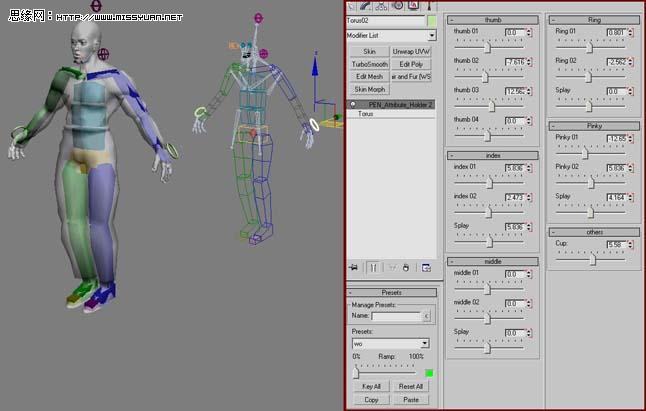This screenshot has width=646, height=411.
Task: Open the Modifier List dropdown
Action: 391,35
